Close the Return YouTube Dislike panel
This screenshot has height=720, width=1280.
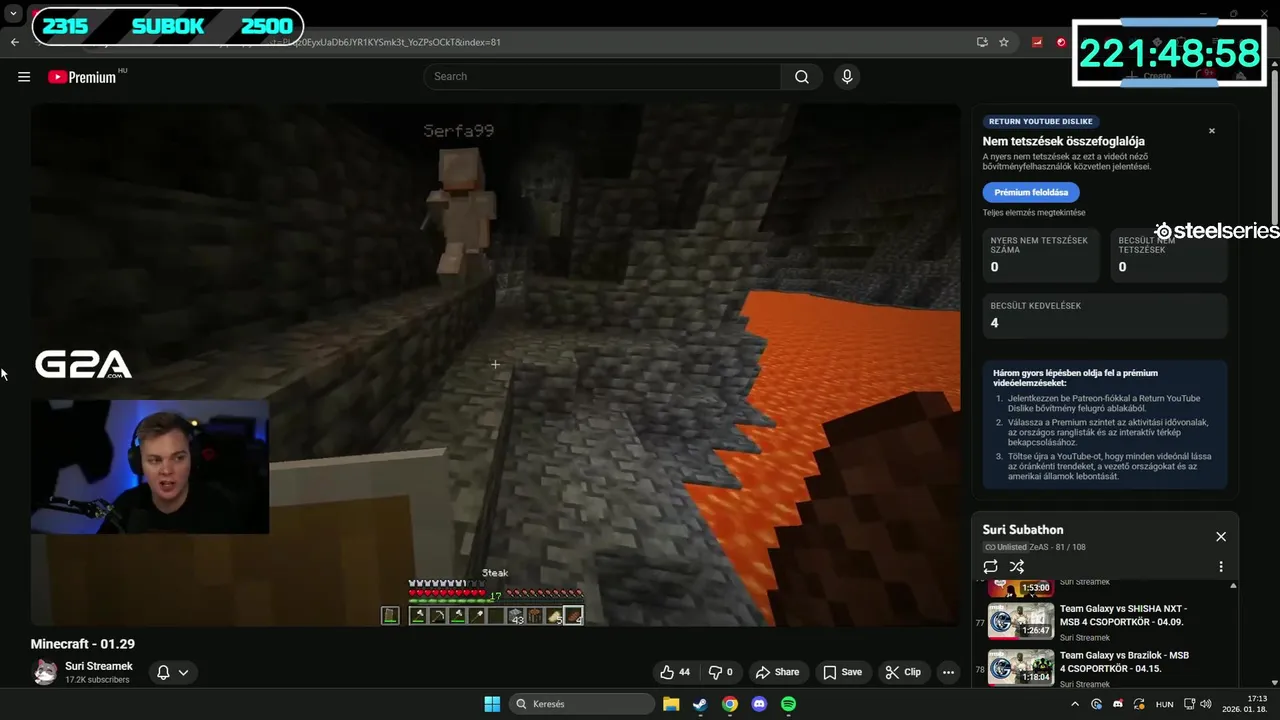pyautogui.click(x=1212, y=131)
